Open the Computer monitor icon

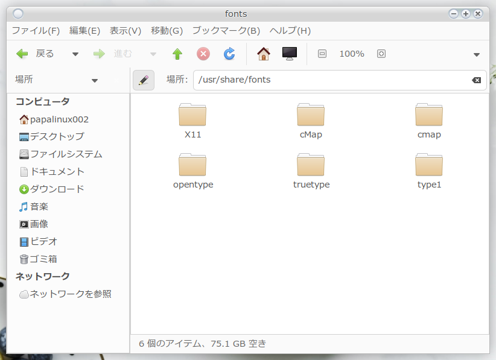[289, 54]
